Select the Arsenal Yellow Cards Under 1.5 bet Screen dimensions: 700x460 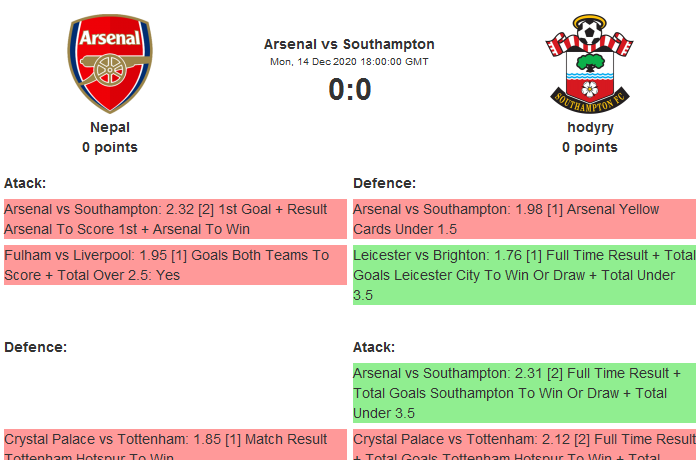(x=524, y=219)
